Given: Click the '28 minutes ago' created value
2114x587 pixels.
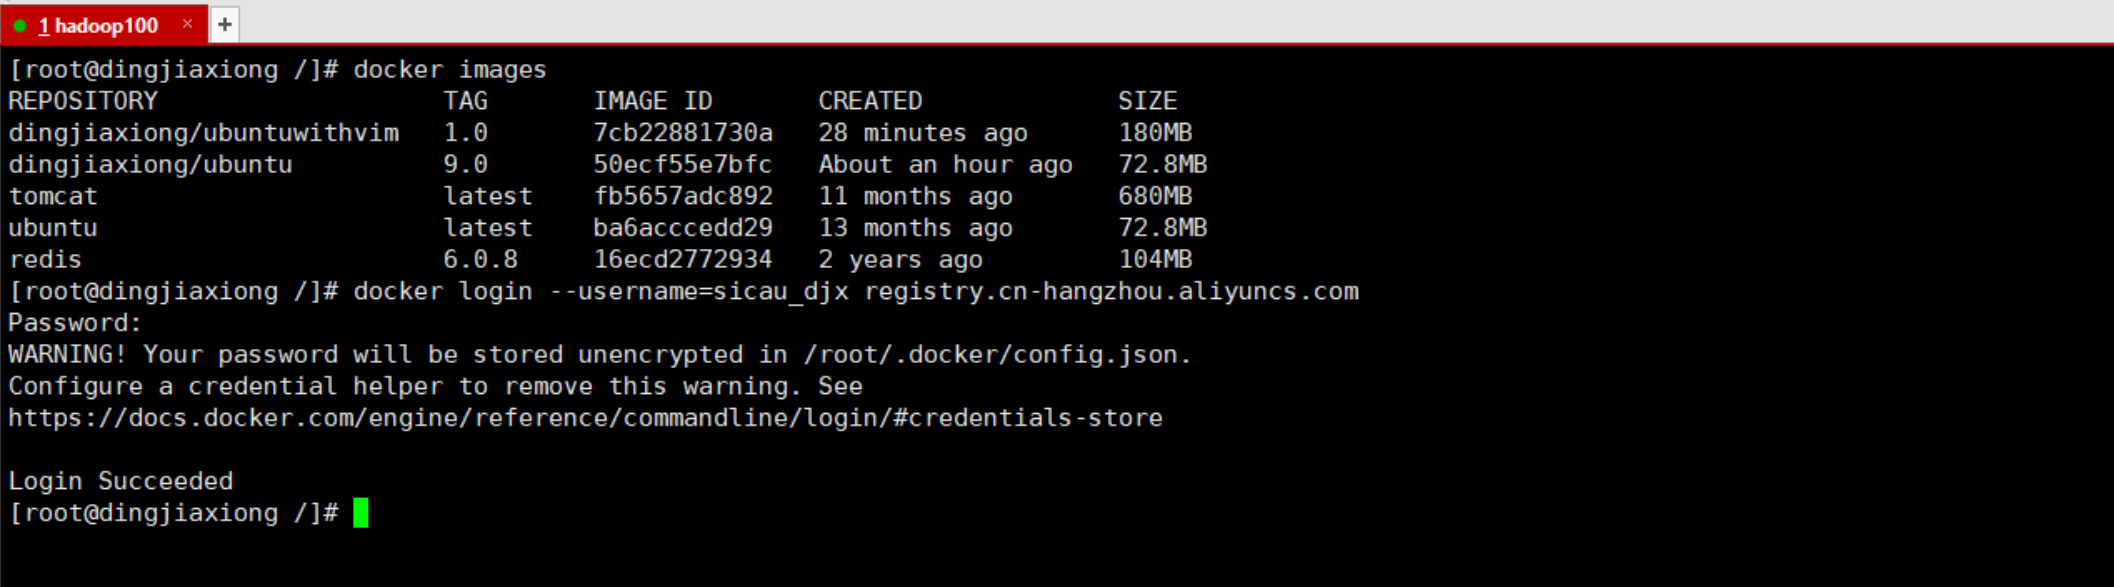Looking at the screenshot, I should (923, 133).
